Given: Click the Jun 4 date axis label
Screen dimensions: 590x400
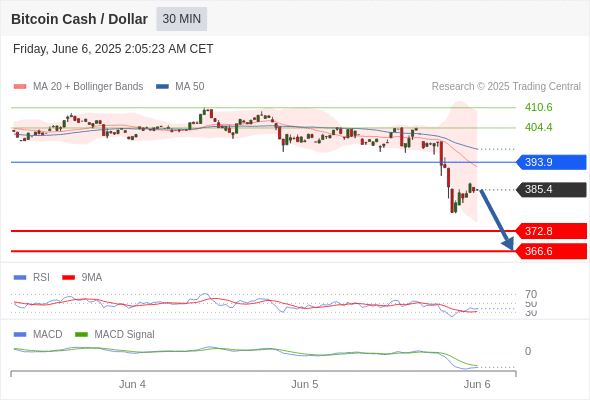Looking at the screenshot, I should pyautogui.click(x=132, y=384).
